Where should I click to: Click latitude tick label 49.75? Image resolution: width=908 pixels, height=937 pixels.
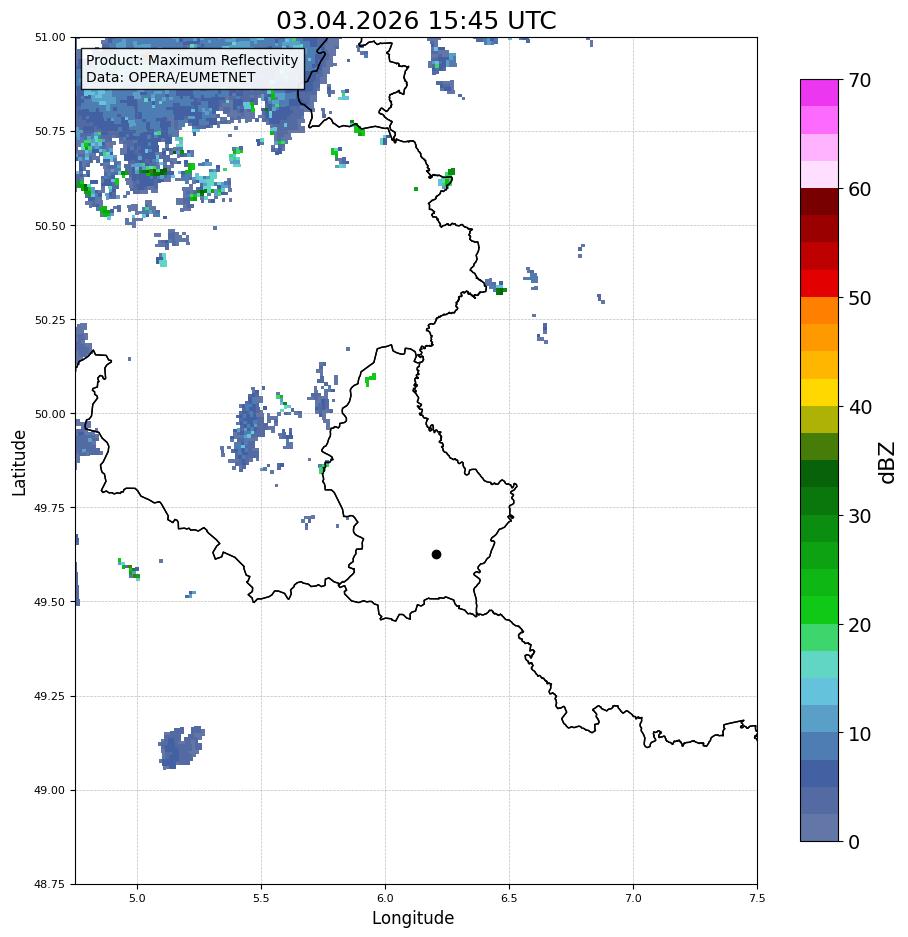click(50, 507)
